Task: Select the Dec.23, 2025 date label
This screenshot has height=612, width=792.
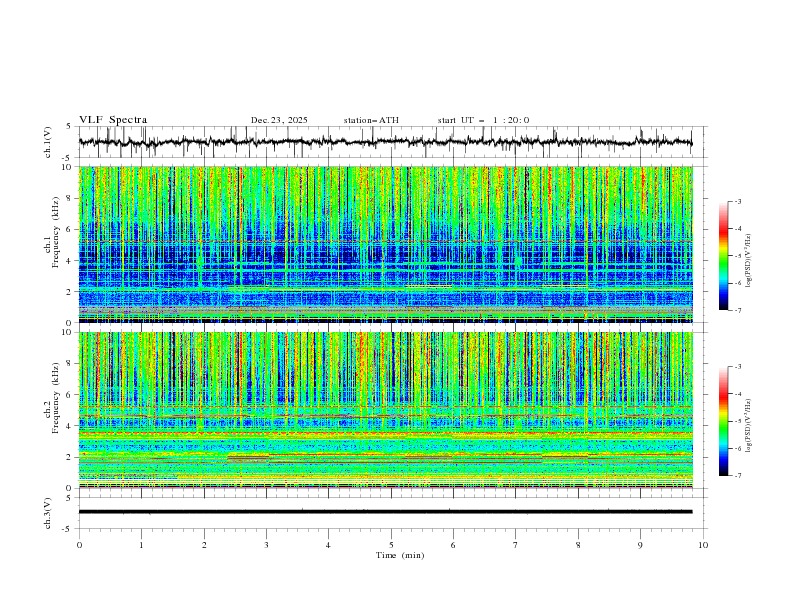Action: coord(279,120)
